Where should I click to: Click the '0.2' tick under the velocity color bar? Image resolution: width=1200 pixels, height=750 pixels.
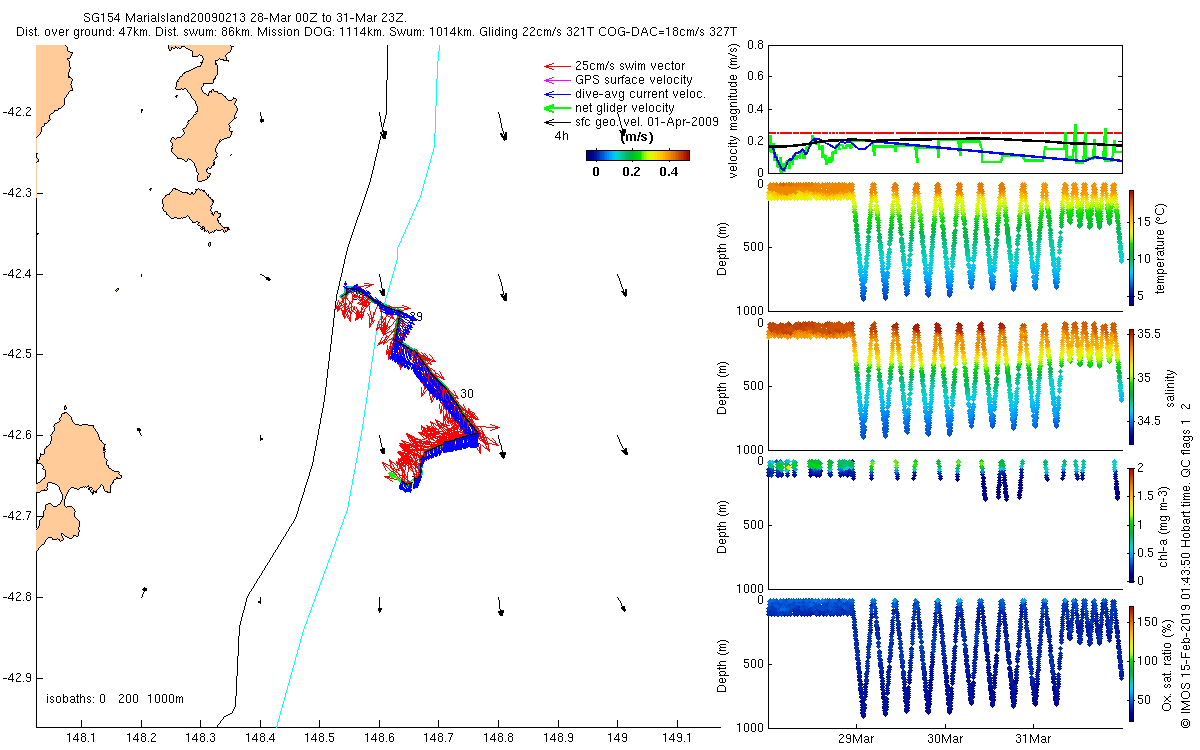click(x=630, y=172)
